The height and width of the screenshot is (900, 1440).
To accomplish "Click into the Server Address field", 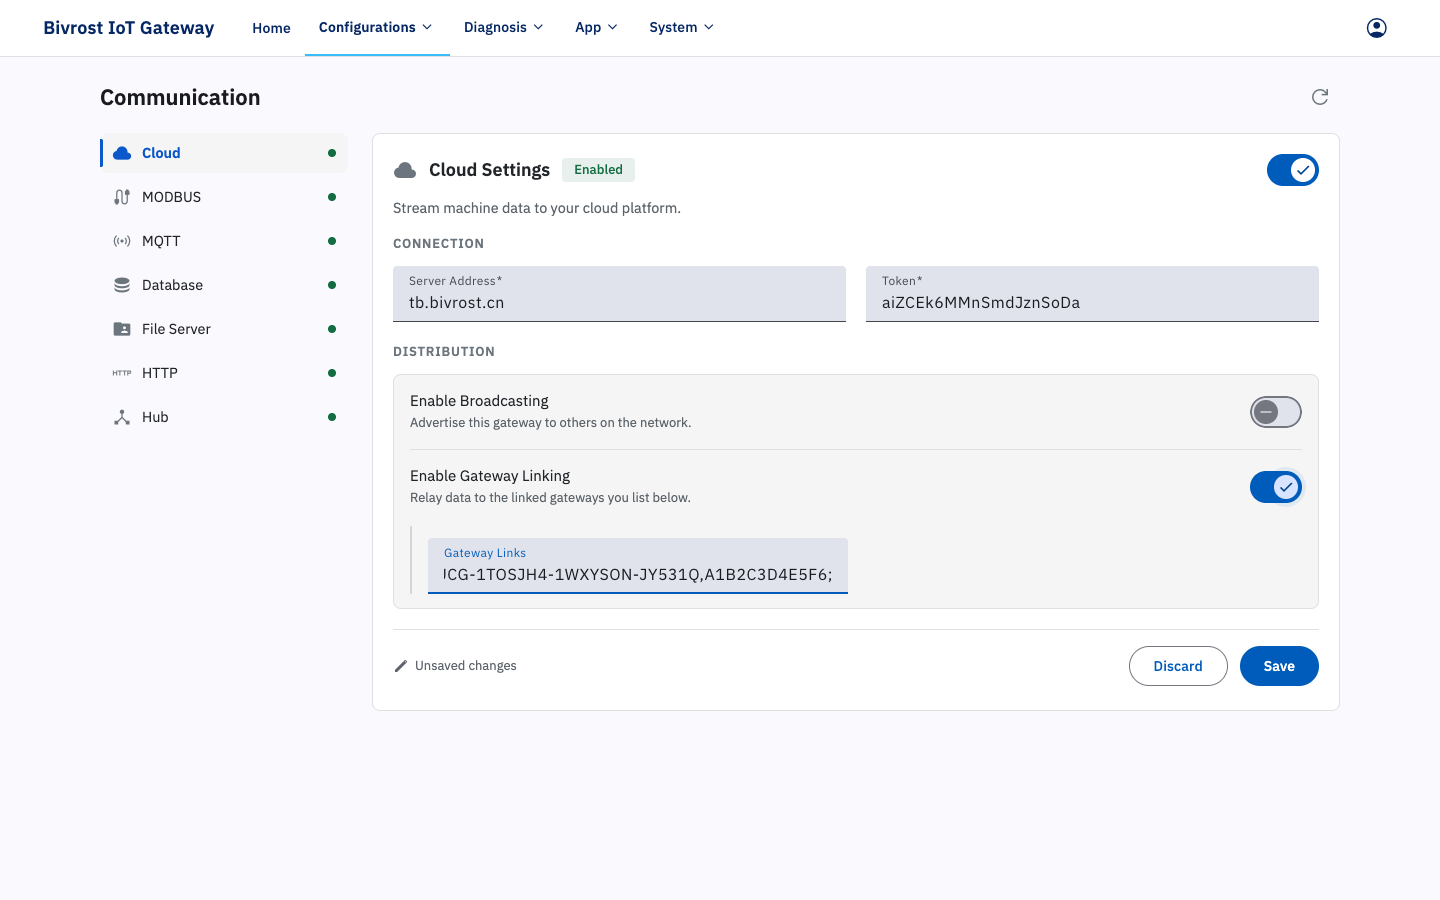I will tap(619, 294).
